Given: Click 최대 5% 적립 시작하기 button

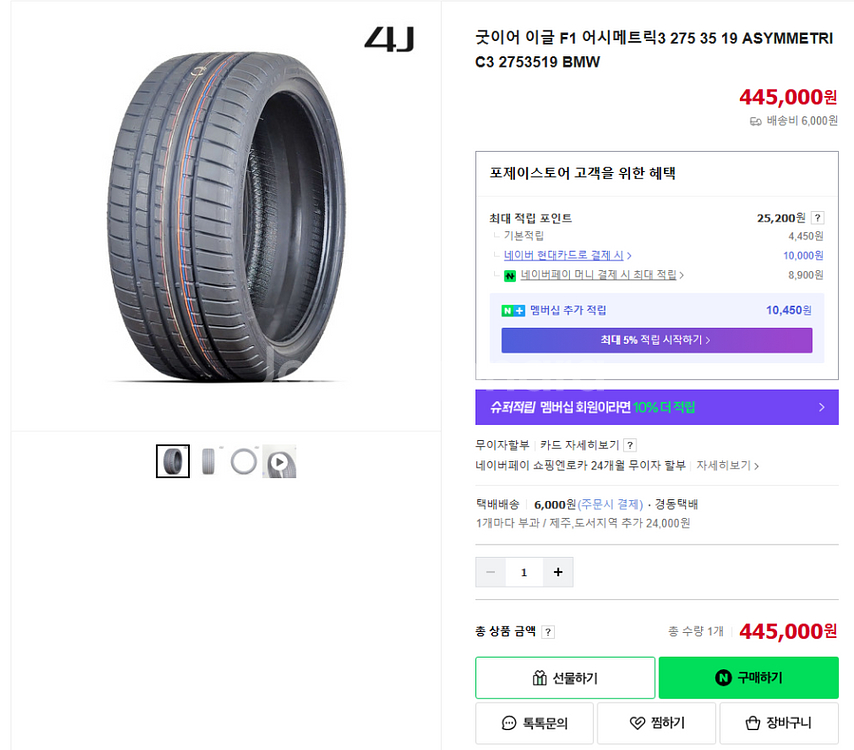Looking at the screenshot, I should (x=656, y=340).
